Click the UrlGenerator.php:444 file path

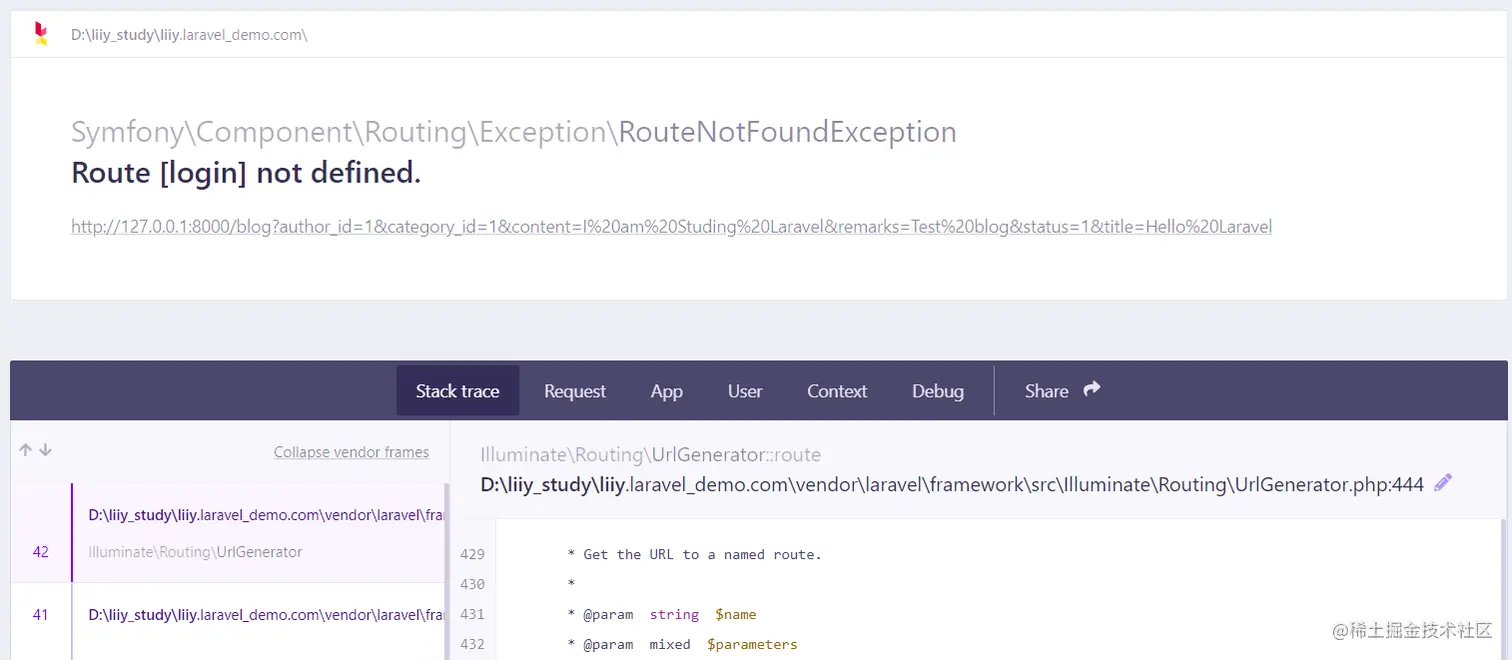tap(952, 485)
